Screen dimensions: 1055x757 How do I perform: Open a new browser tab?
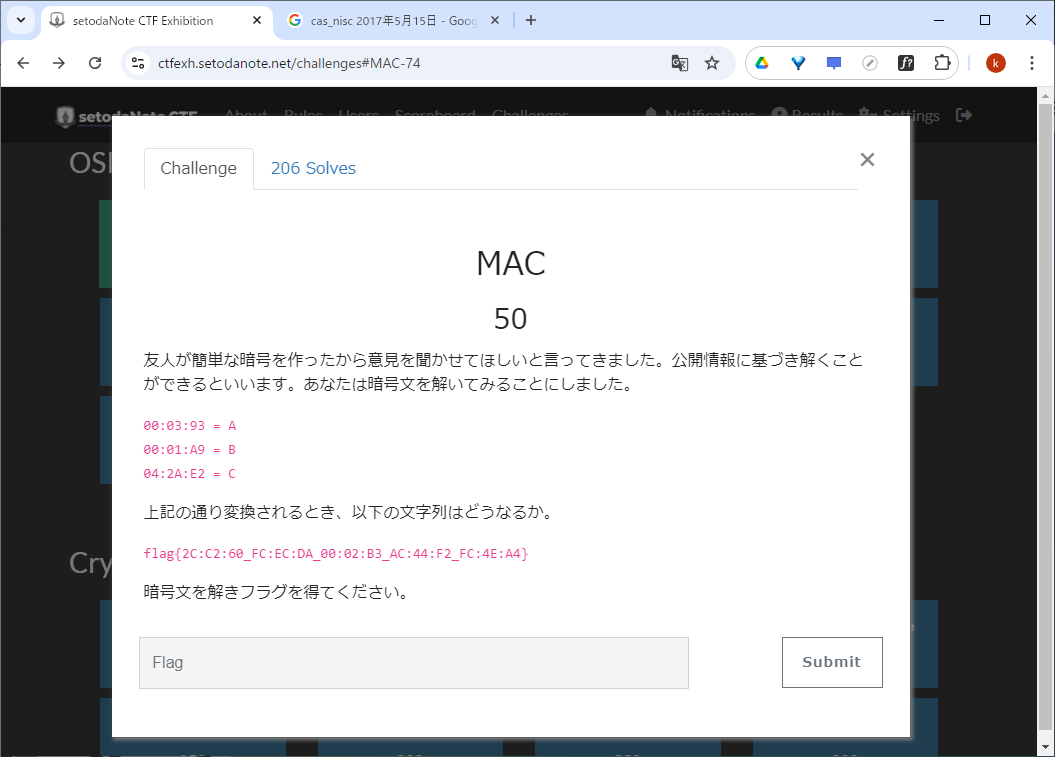point(531,21)
